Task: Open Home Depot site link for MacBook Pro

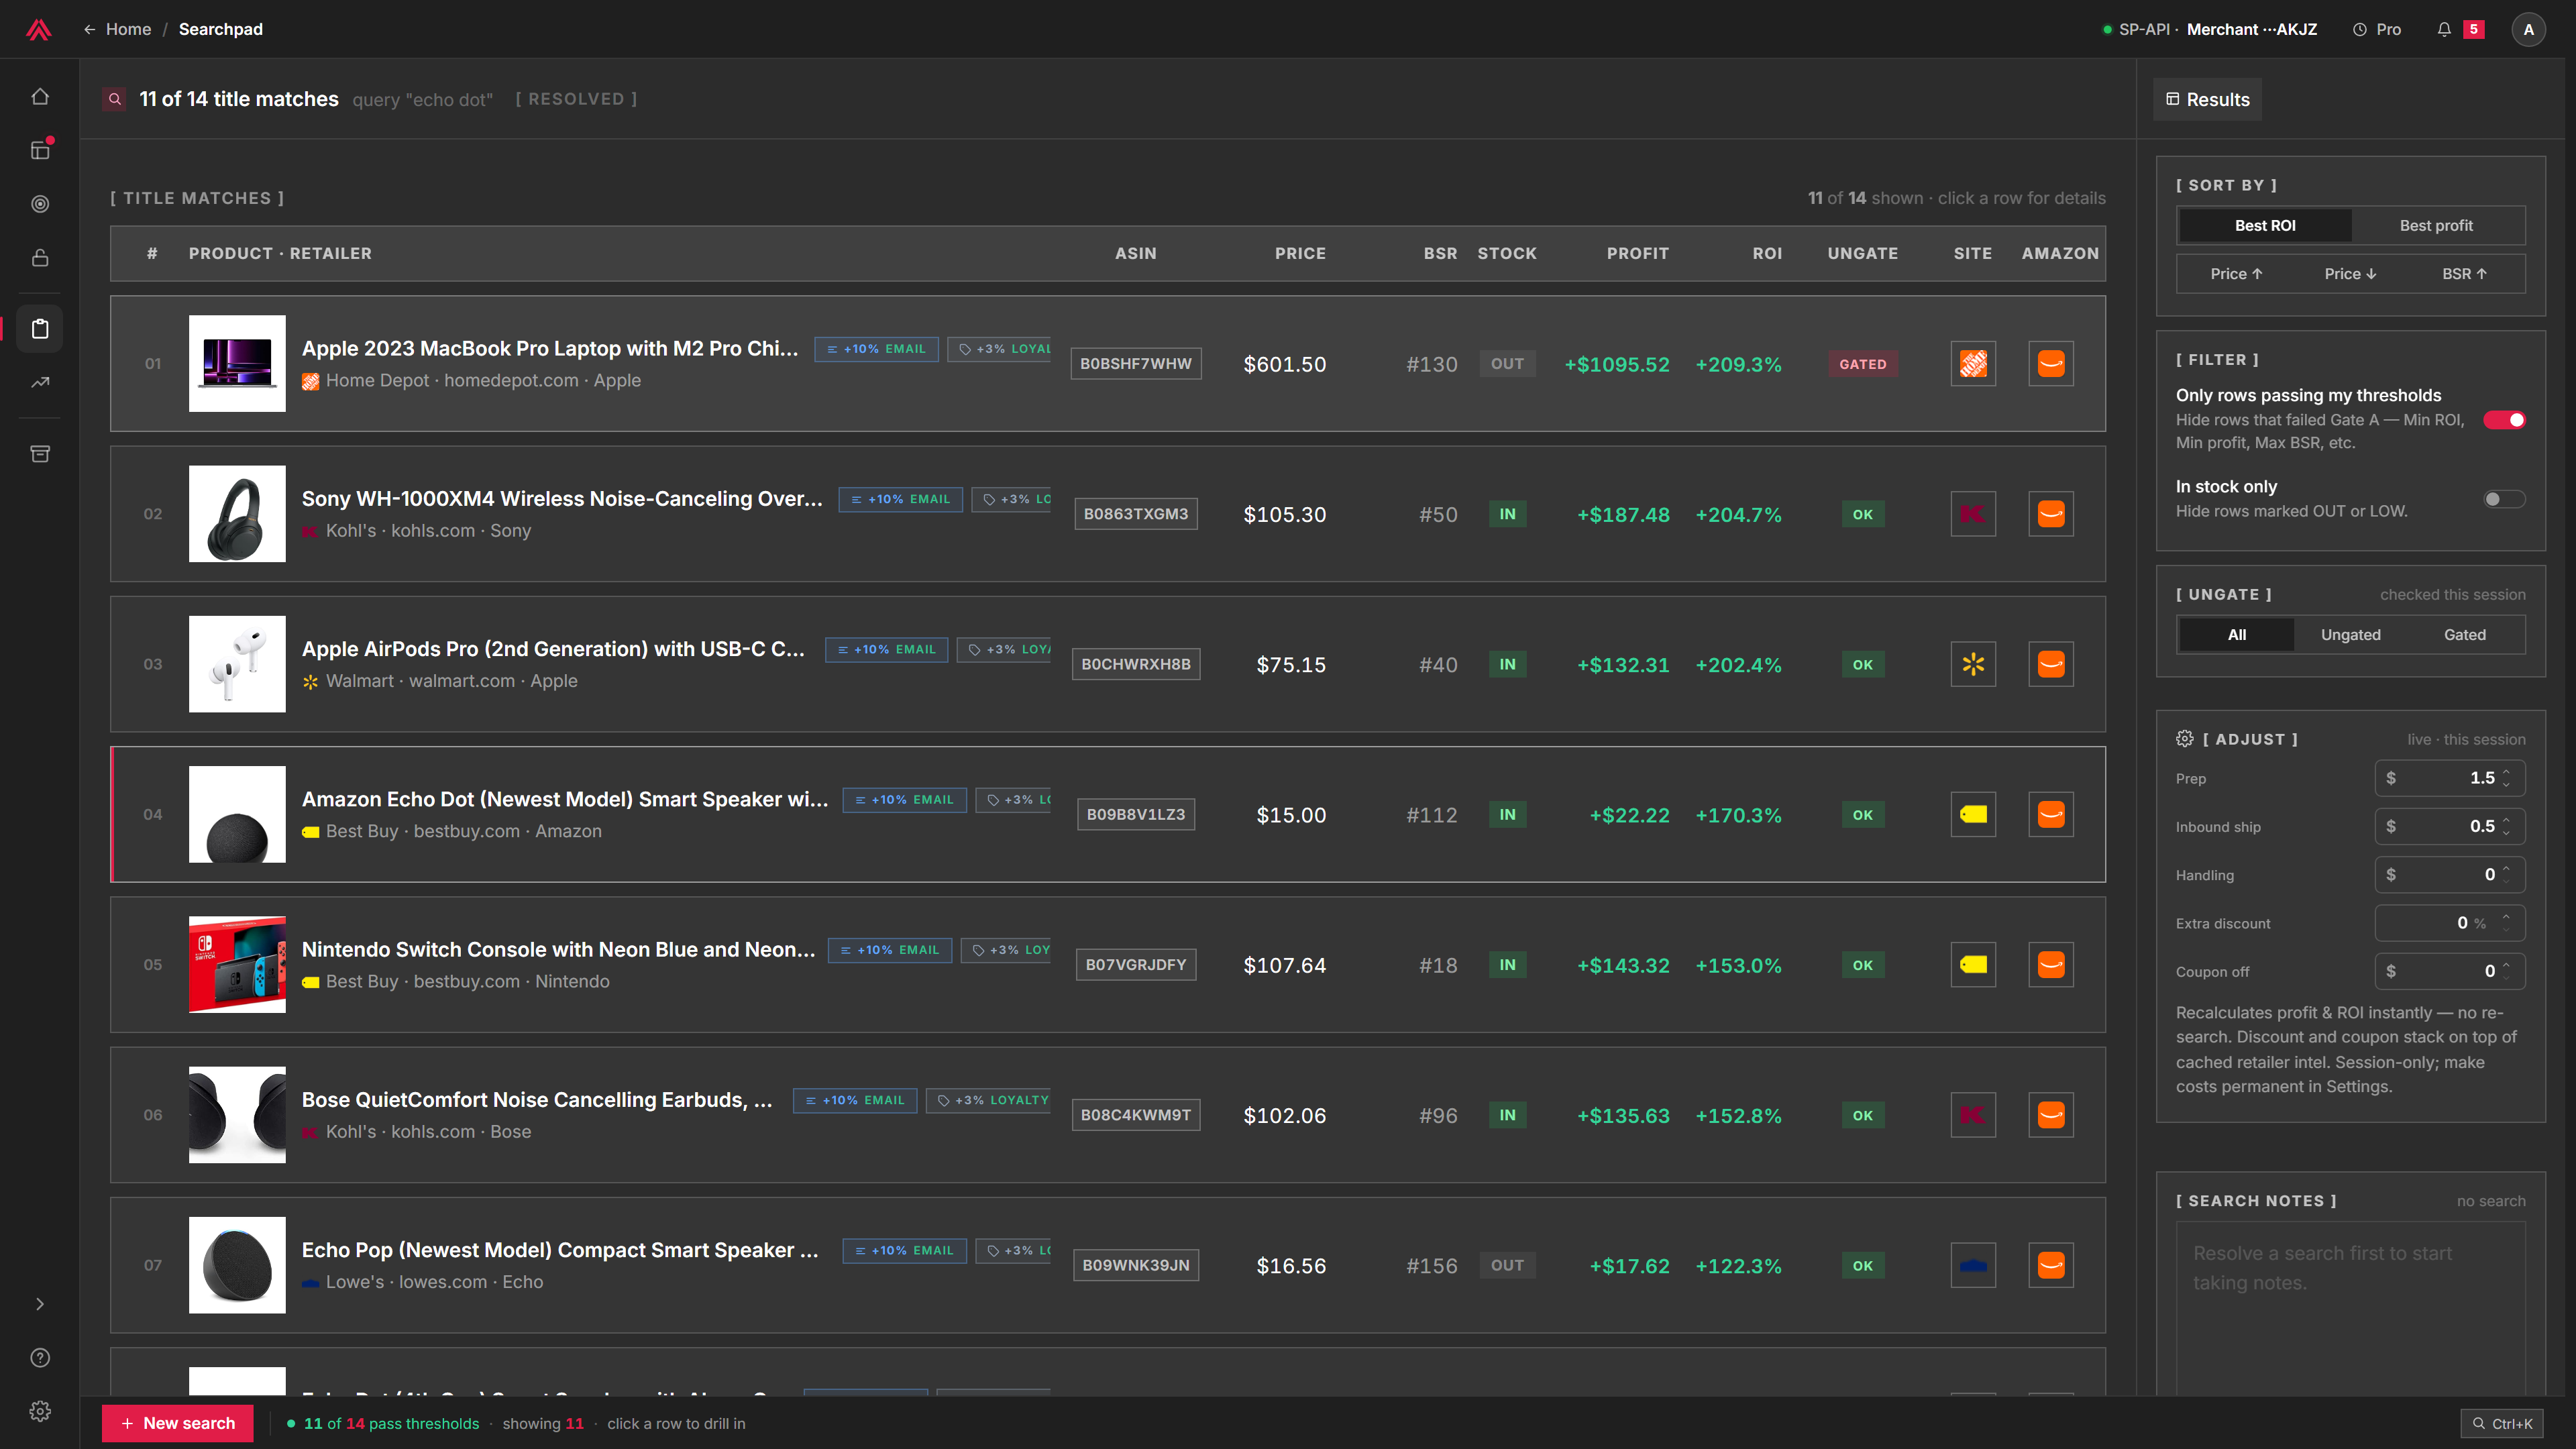Action: pos(1973,364)
